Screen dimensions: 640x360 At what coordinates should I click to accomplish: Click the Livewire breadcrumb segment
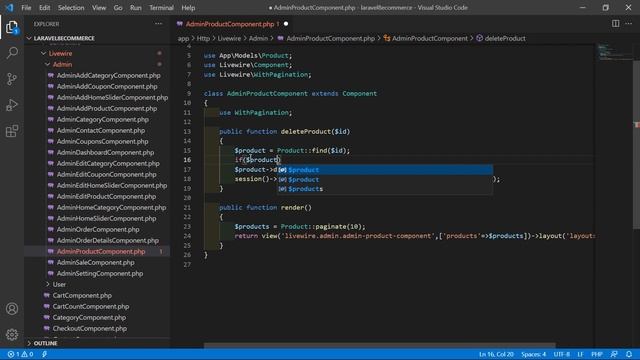[x=229, y=38]
